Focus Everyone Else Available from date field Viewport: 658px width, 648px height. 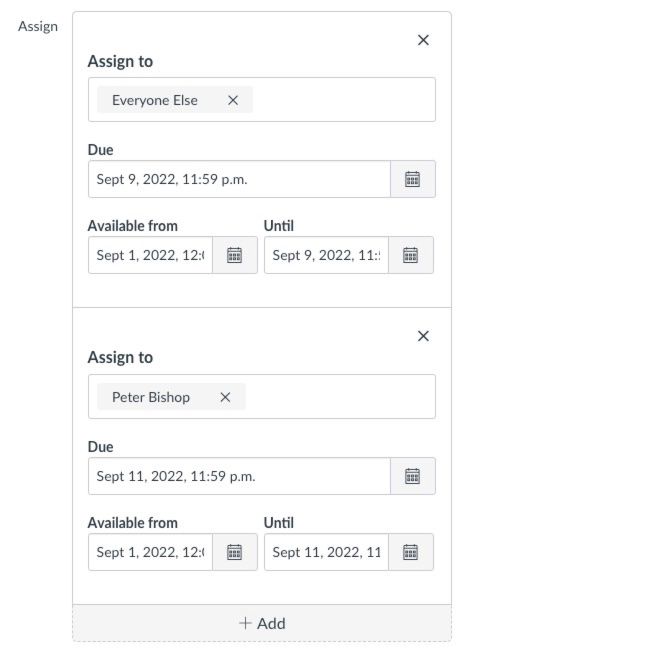click(x=150, y=255)
